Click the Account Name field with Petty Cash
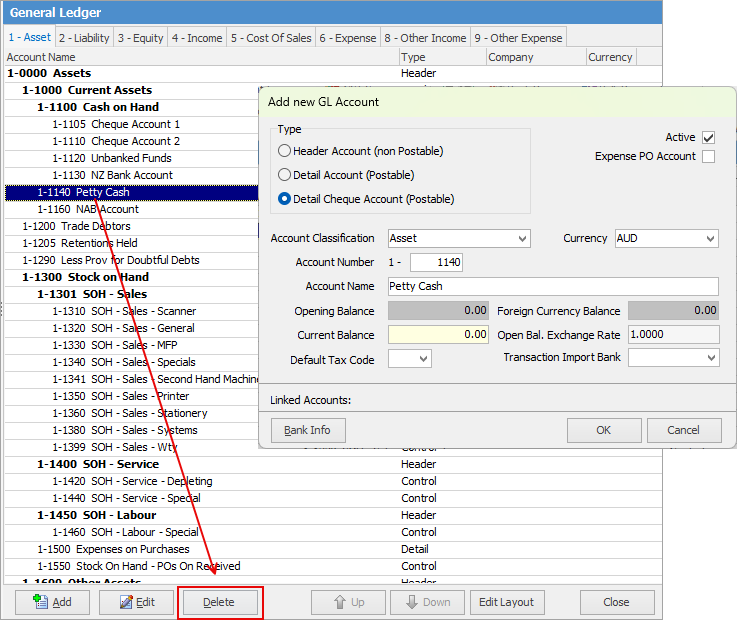This screenshot has height=620, width=737. [x=553, y=286]
